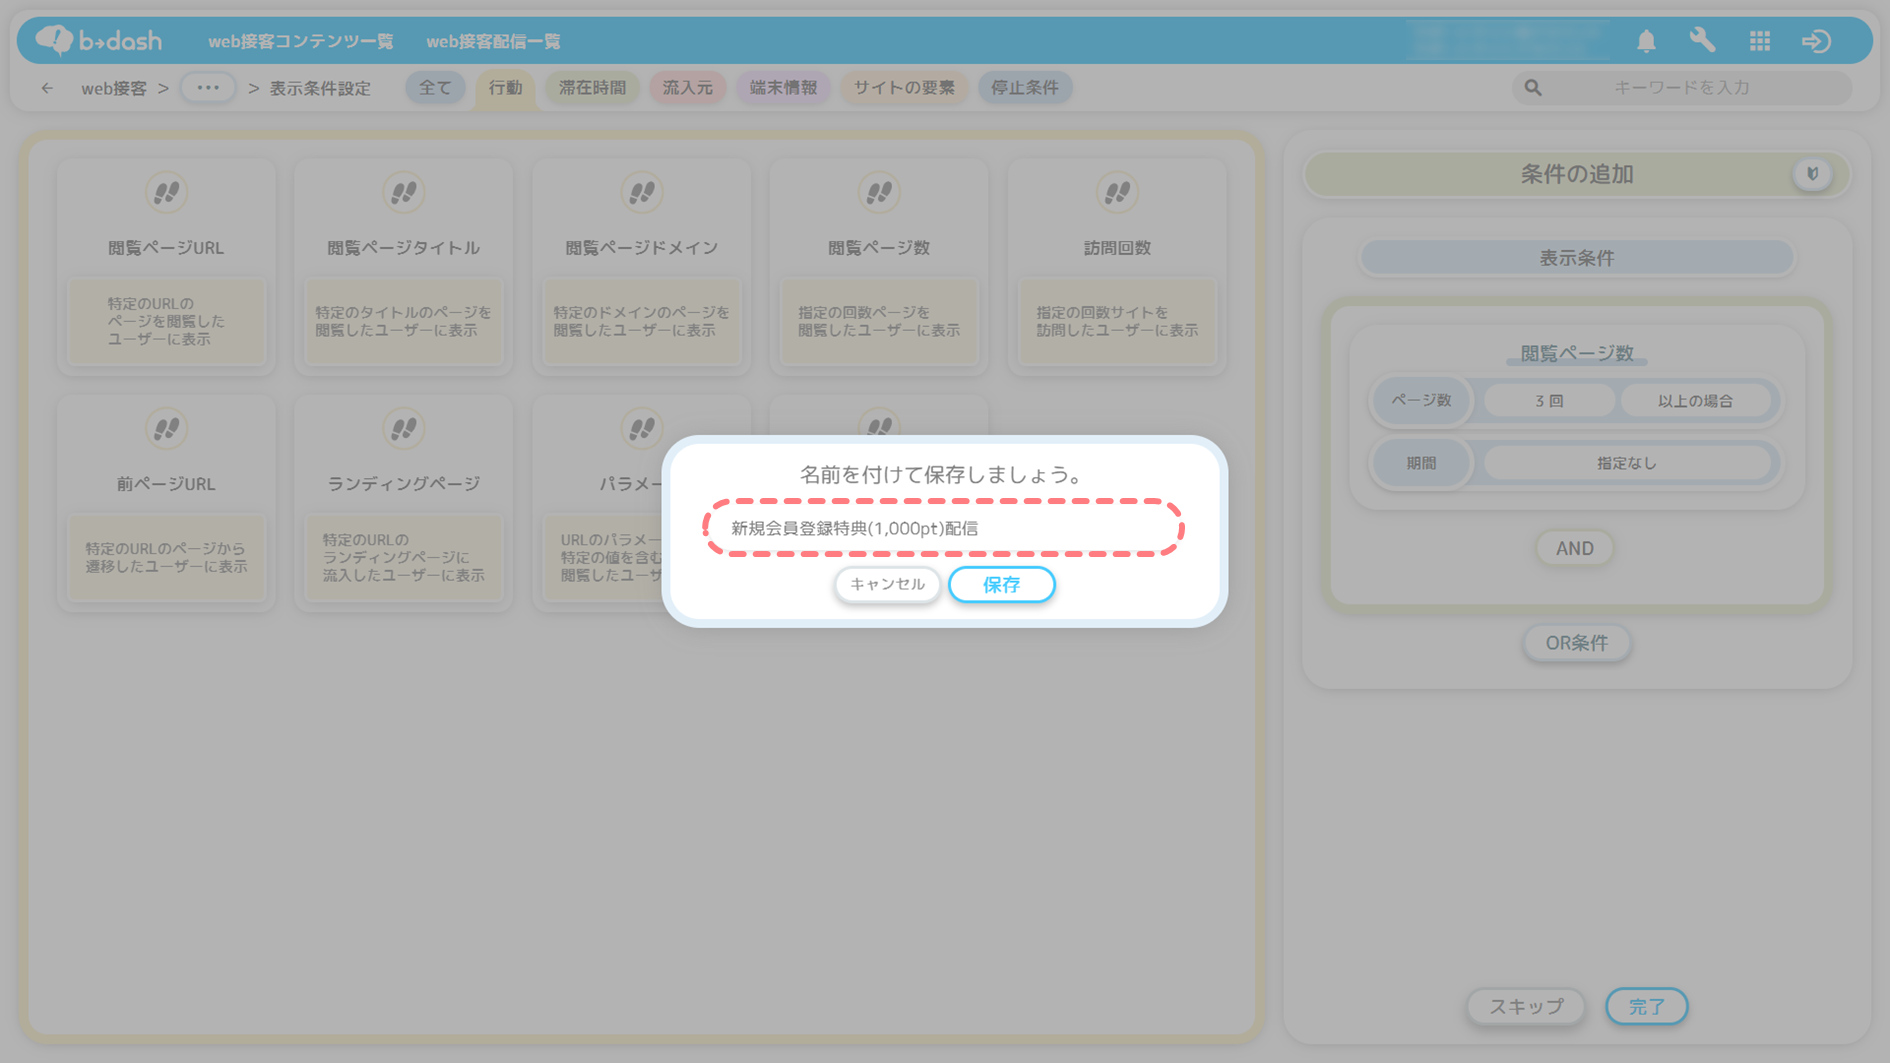Image resolution: width=1890 pixels, height=1063 pixels.
Task: Click the スキップ button
Action: (x=1526, y=1007)
